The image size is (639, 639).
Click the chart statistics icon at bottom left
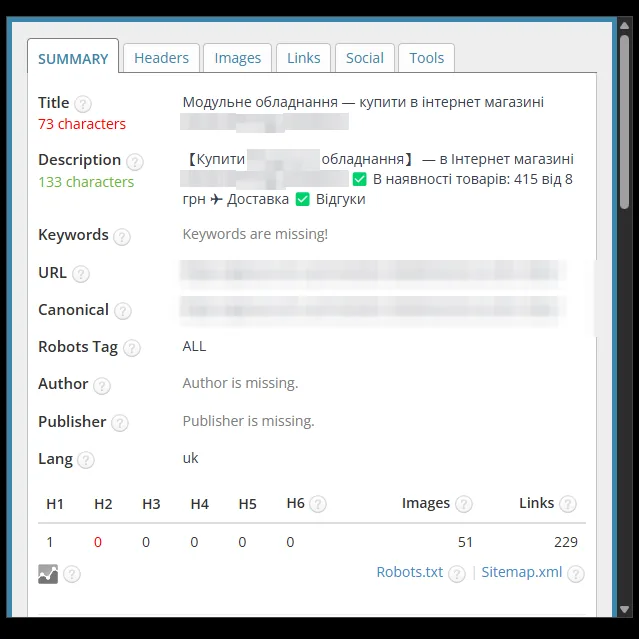click(x=48, y=574)
